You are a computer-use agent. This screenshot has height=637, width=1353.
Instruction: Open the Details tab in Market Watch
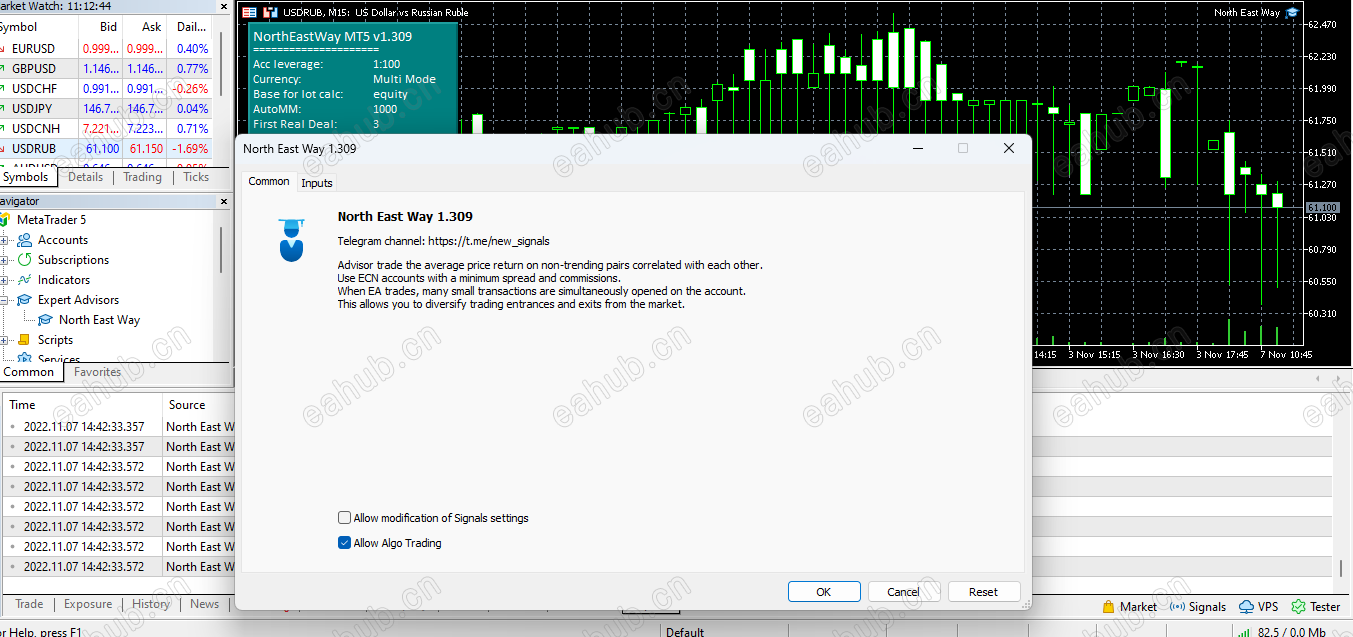[x=85, y=177]
